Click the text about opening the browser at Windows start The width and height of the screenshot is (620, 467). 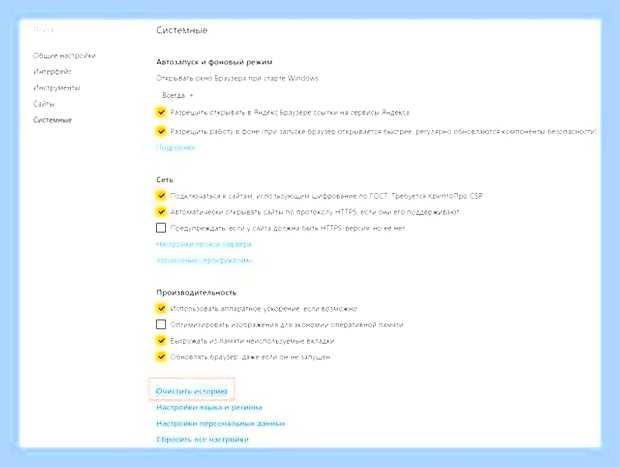pyautogui.click(x=237, y=78)
